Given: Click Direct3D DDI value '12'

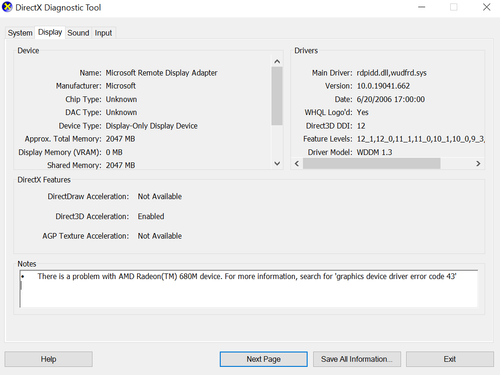Looking at the screenshot, I should (x=361, y=126).
